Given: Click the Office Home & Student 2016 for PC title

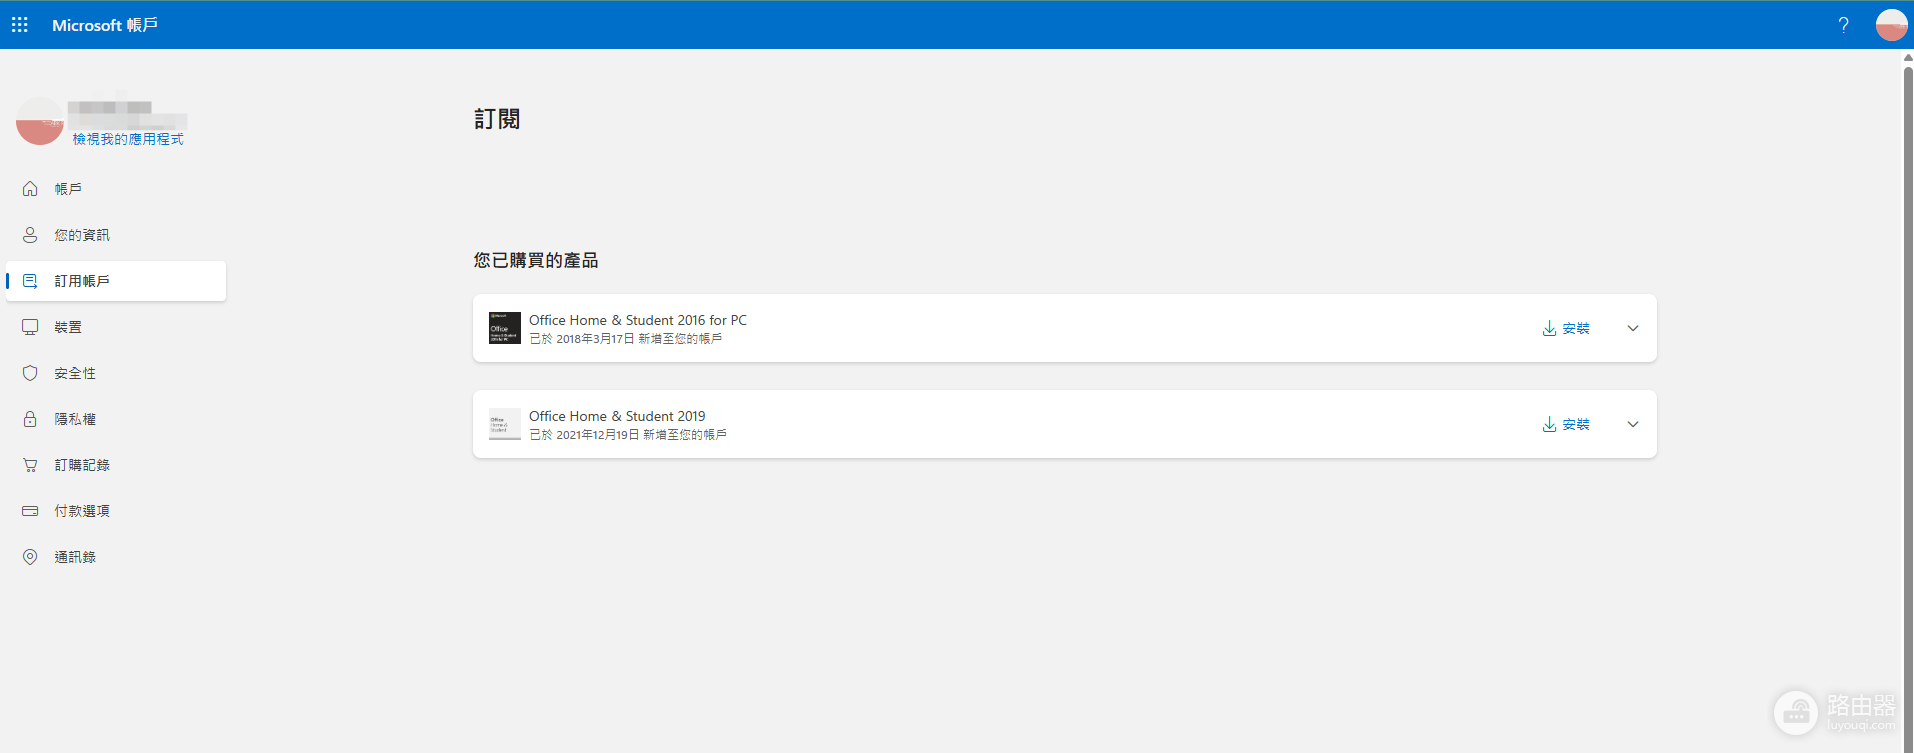Looking at the screenshot, I should coord(638,320).
